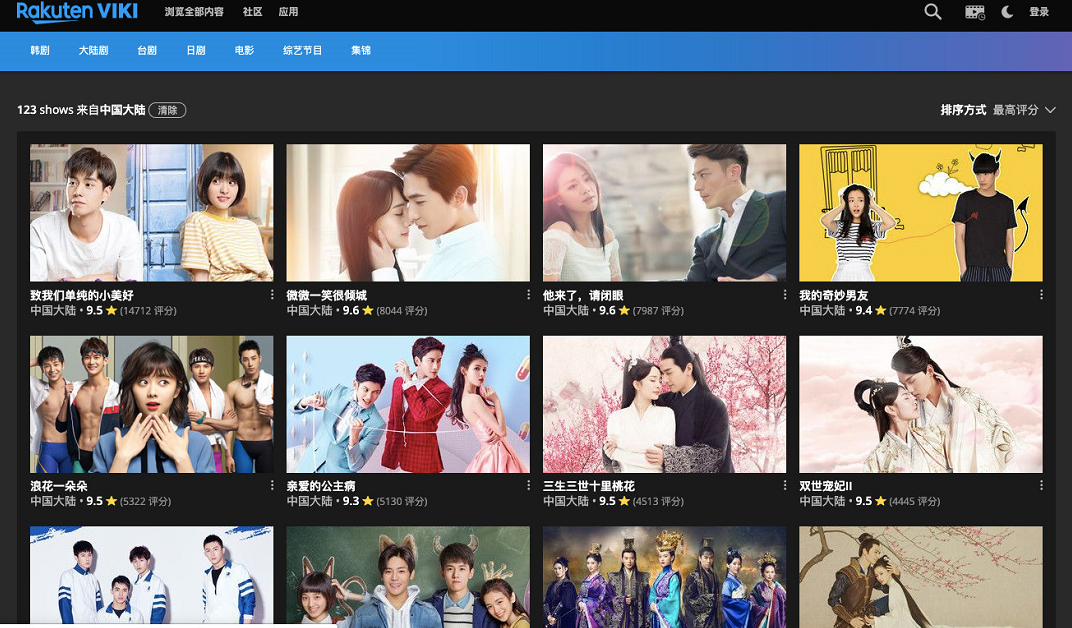Click the Rakuten VIKI logo
This screenshot has height=628, width=1072.
tap(77, 12)
